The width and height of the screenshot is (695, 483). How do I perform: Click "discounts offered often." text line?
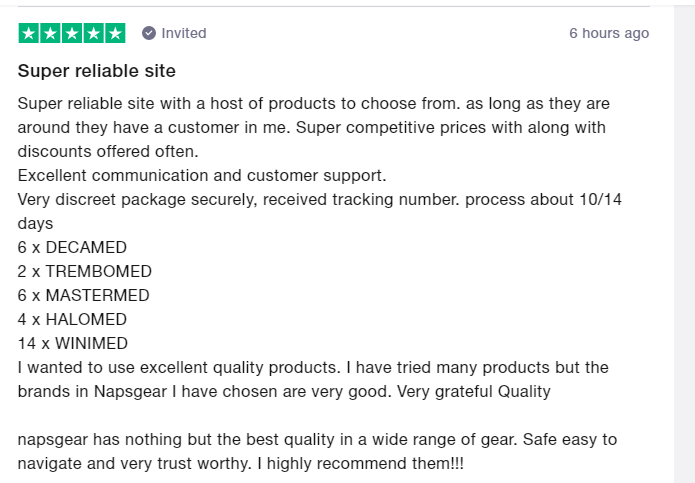[x=108, y=151]
